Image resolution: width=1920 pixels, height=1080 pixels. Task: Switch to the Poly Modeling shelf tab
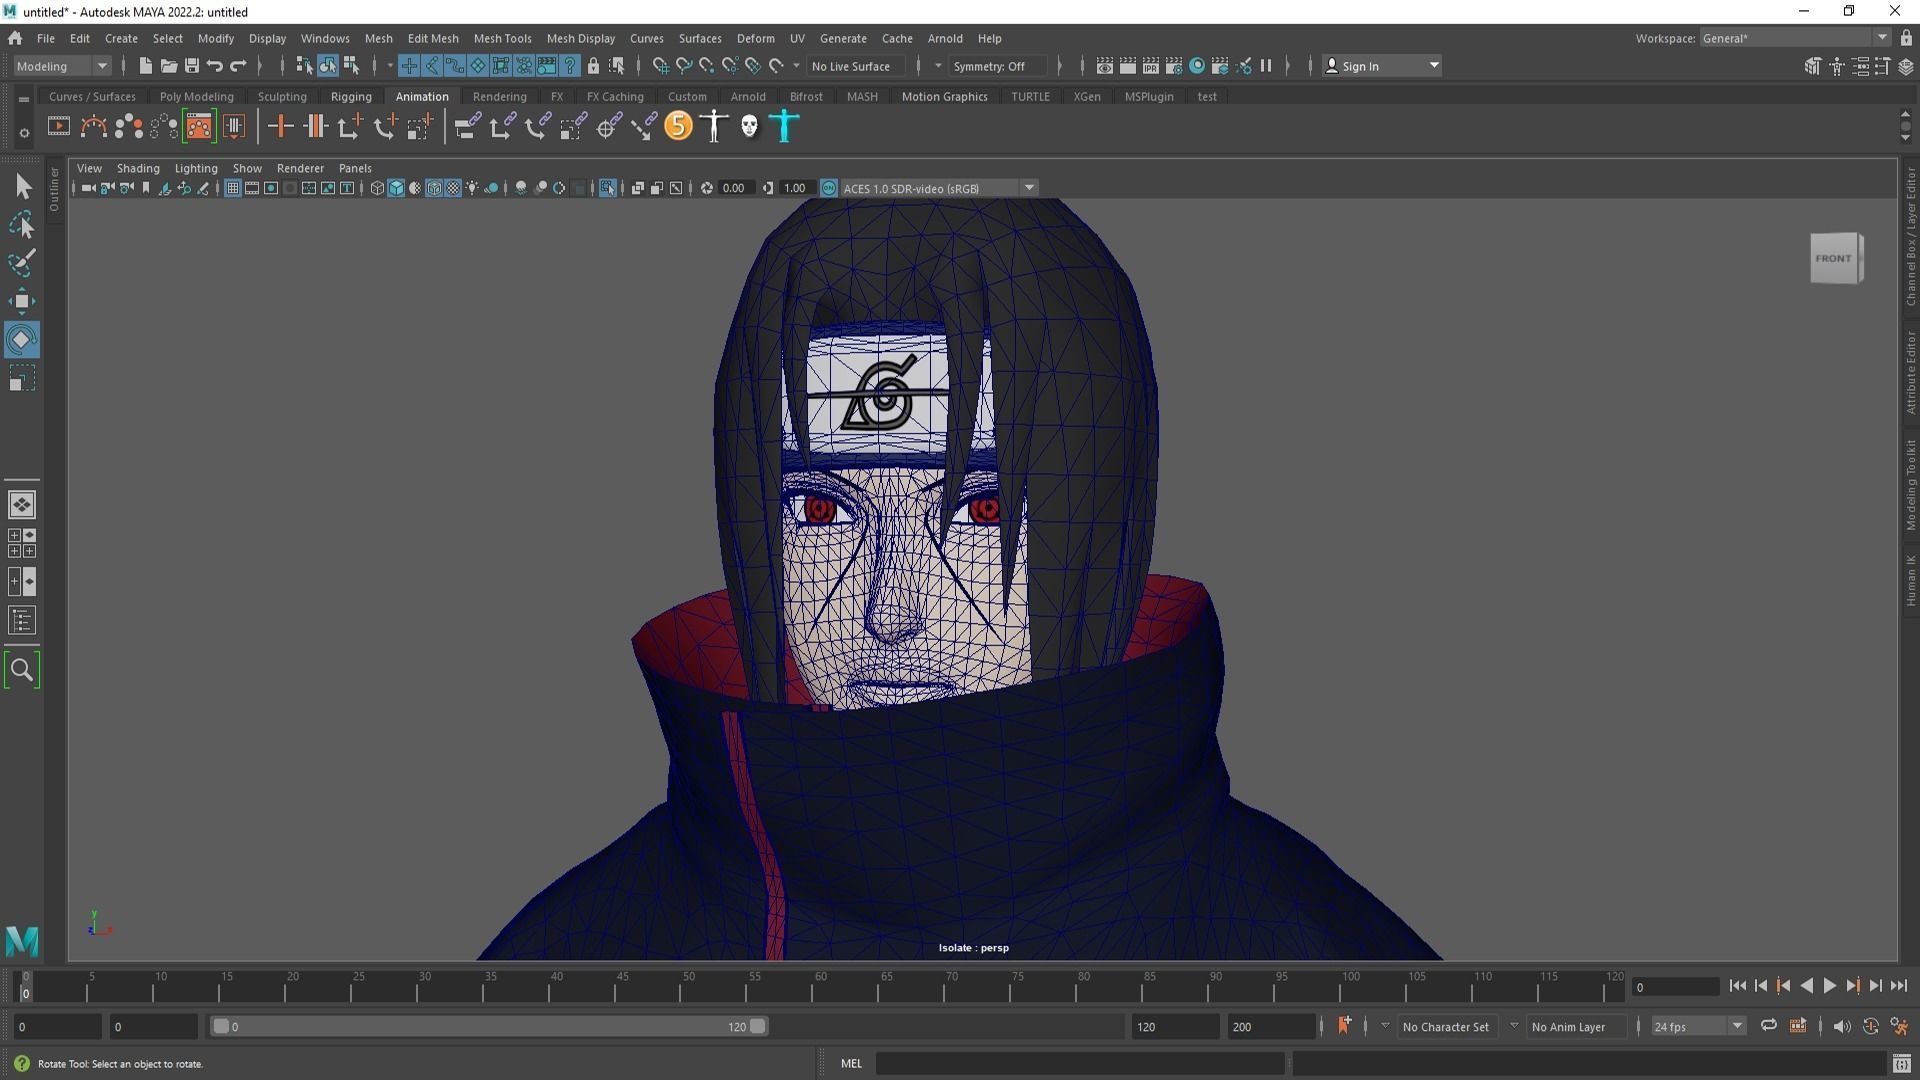pyautogui.click(x=196, y=96)
